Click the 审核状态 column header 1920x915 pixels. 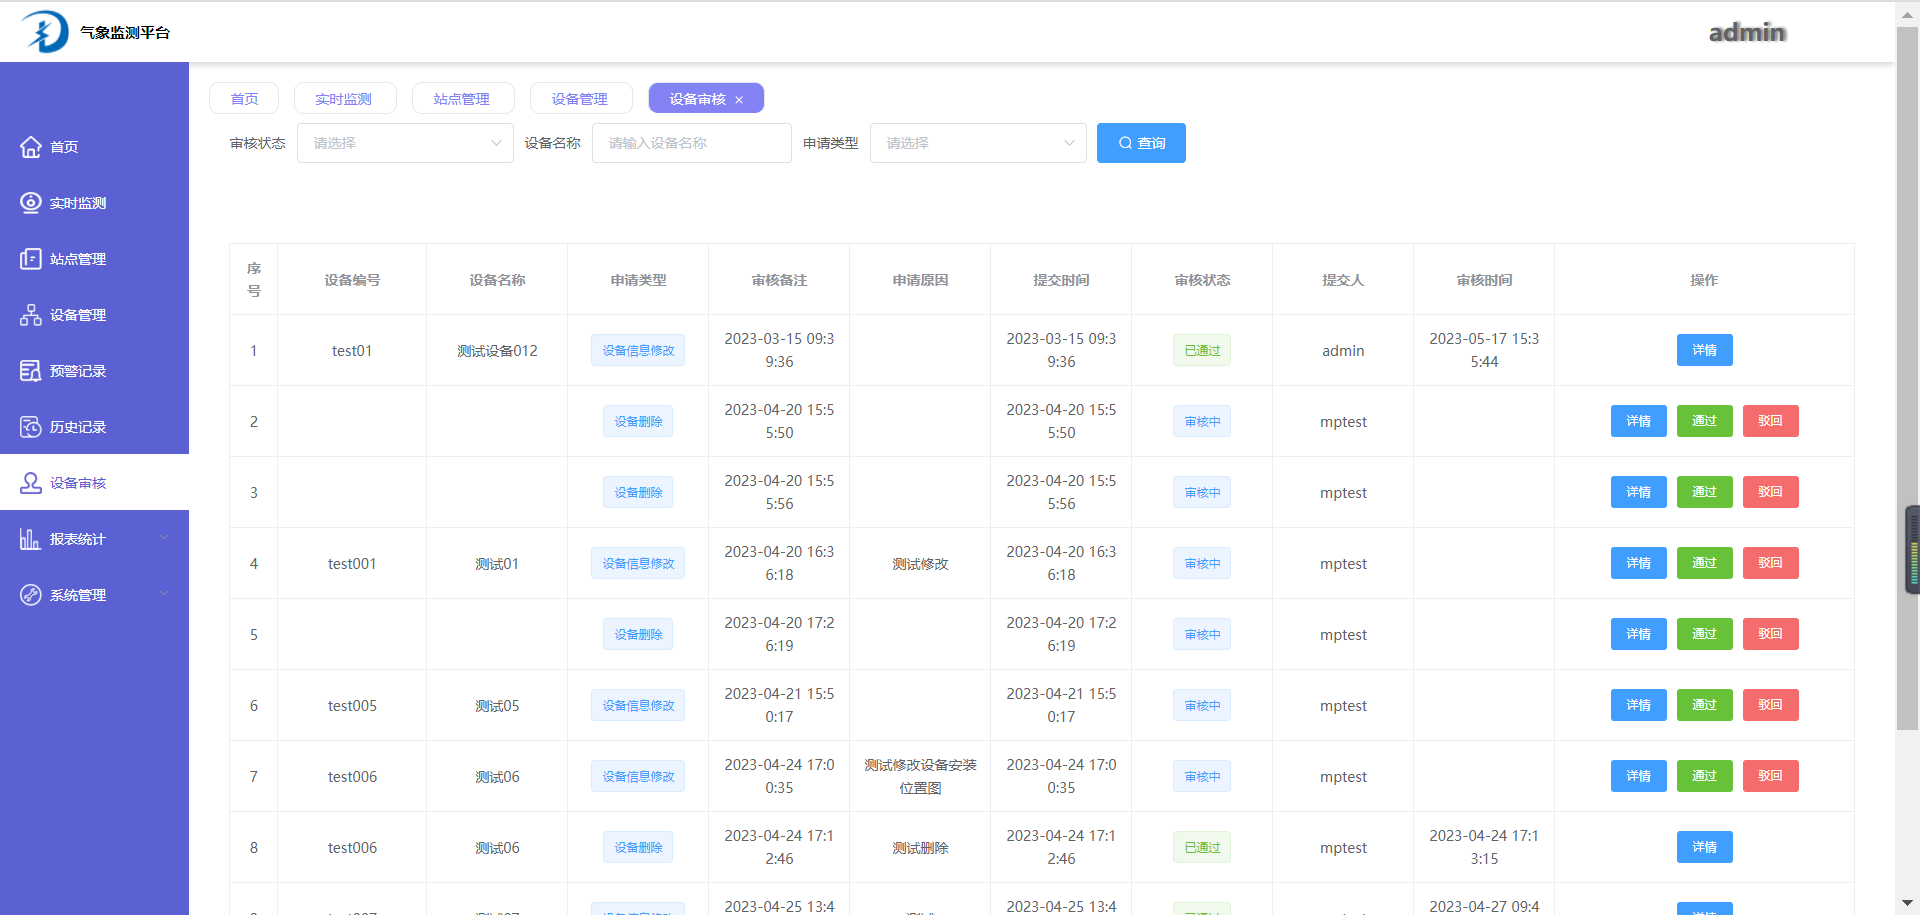(x=1202, y=280)
